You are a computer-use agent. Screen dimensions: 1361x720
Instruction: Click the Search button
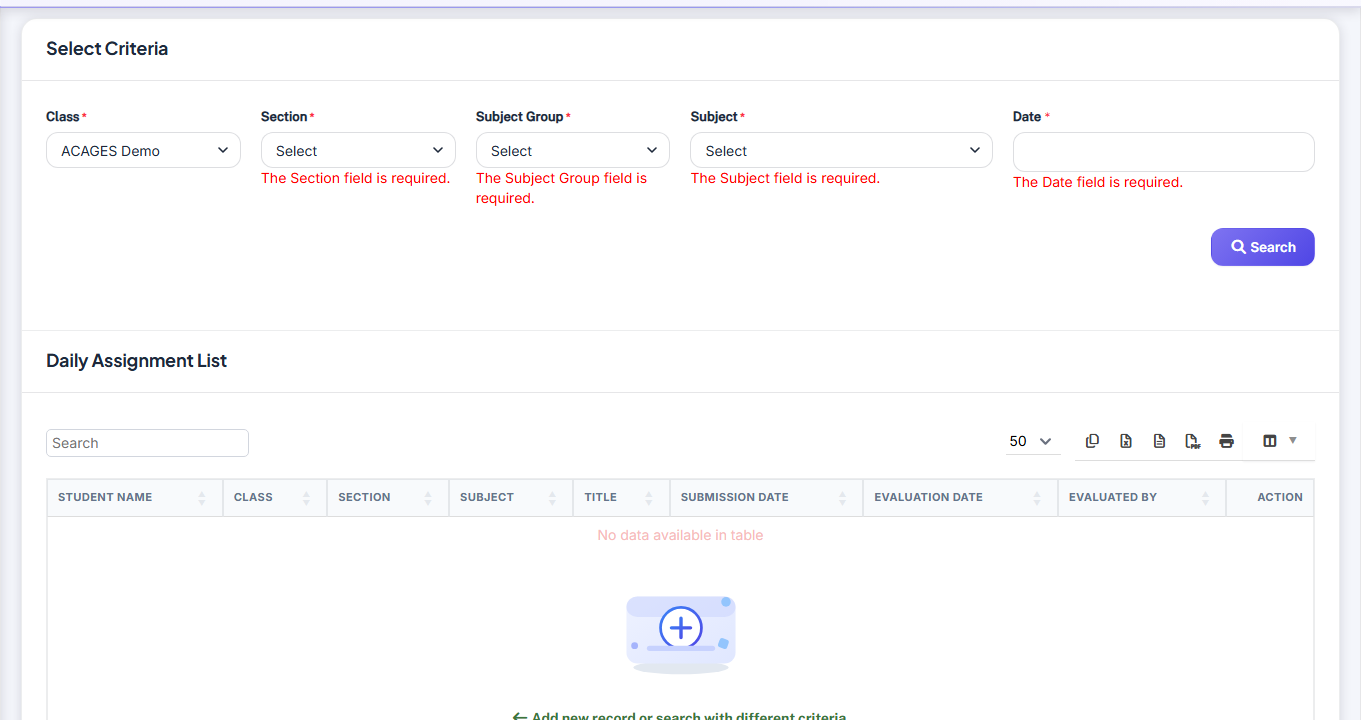pos(1262,247)
